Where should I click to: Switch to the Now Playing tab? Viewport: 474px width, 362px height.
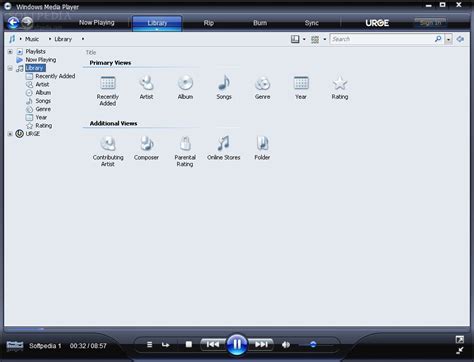[97, 23]
